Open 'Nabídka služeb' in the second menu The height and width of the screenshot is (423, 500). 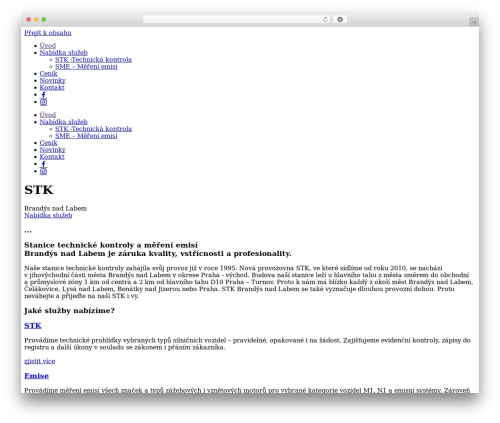pos(64,122)
